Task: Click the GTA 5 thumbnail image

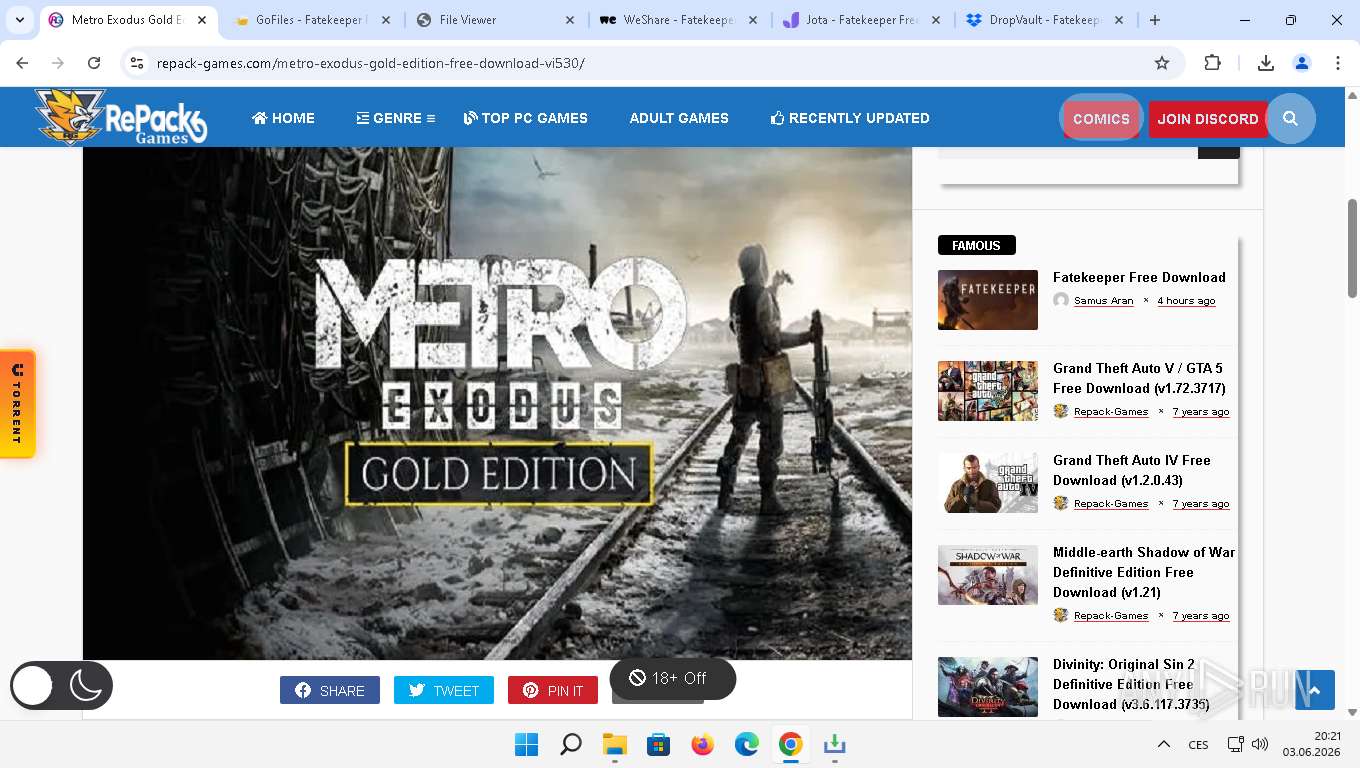Action: (988, 391)
